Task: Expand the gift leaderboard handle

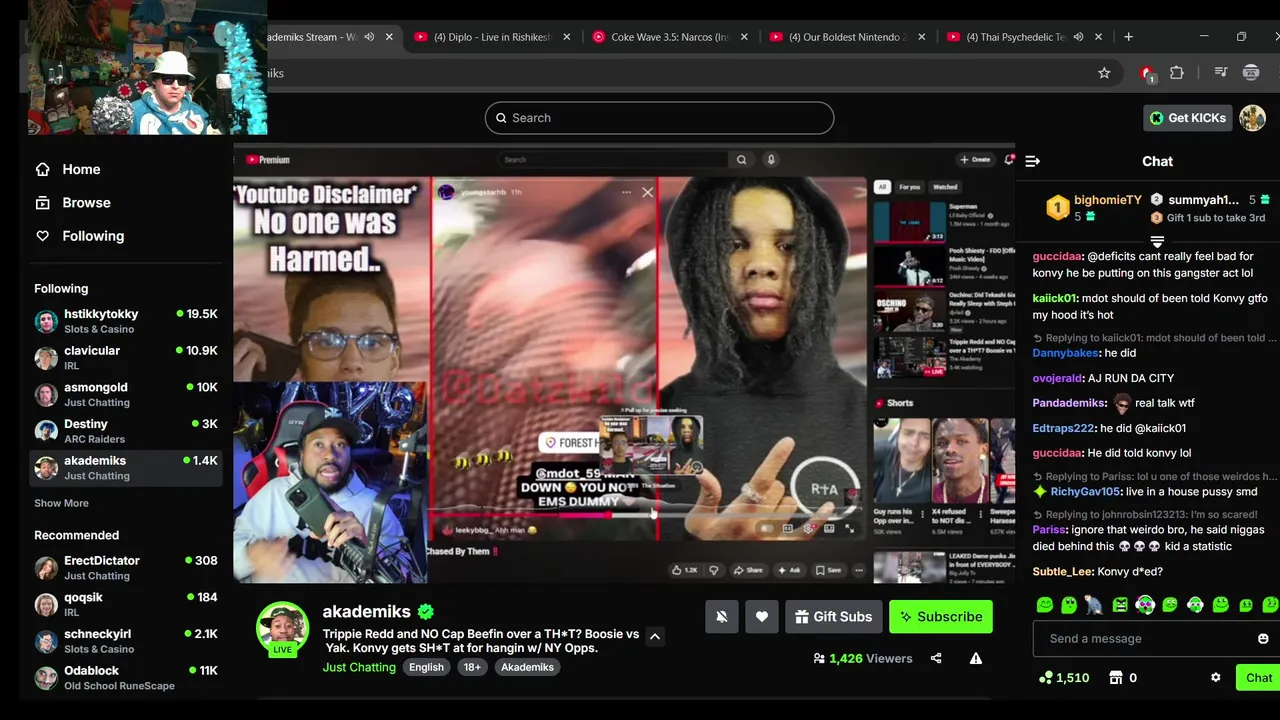Action: tap(1157, 241)
